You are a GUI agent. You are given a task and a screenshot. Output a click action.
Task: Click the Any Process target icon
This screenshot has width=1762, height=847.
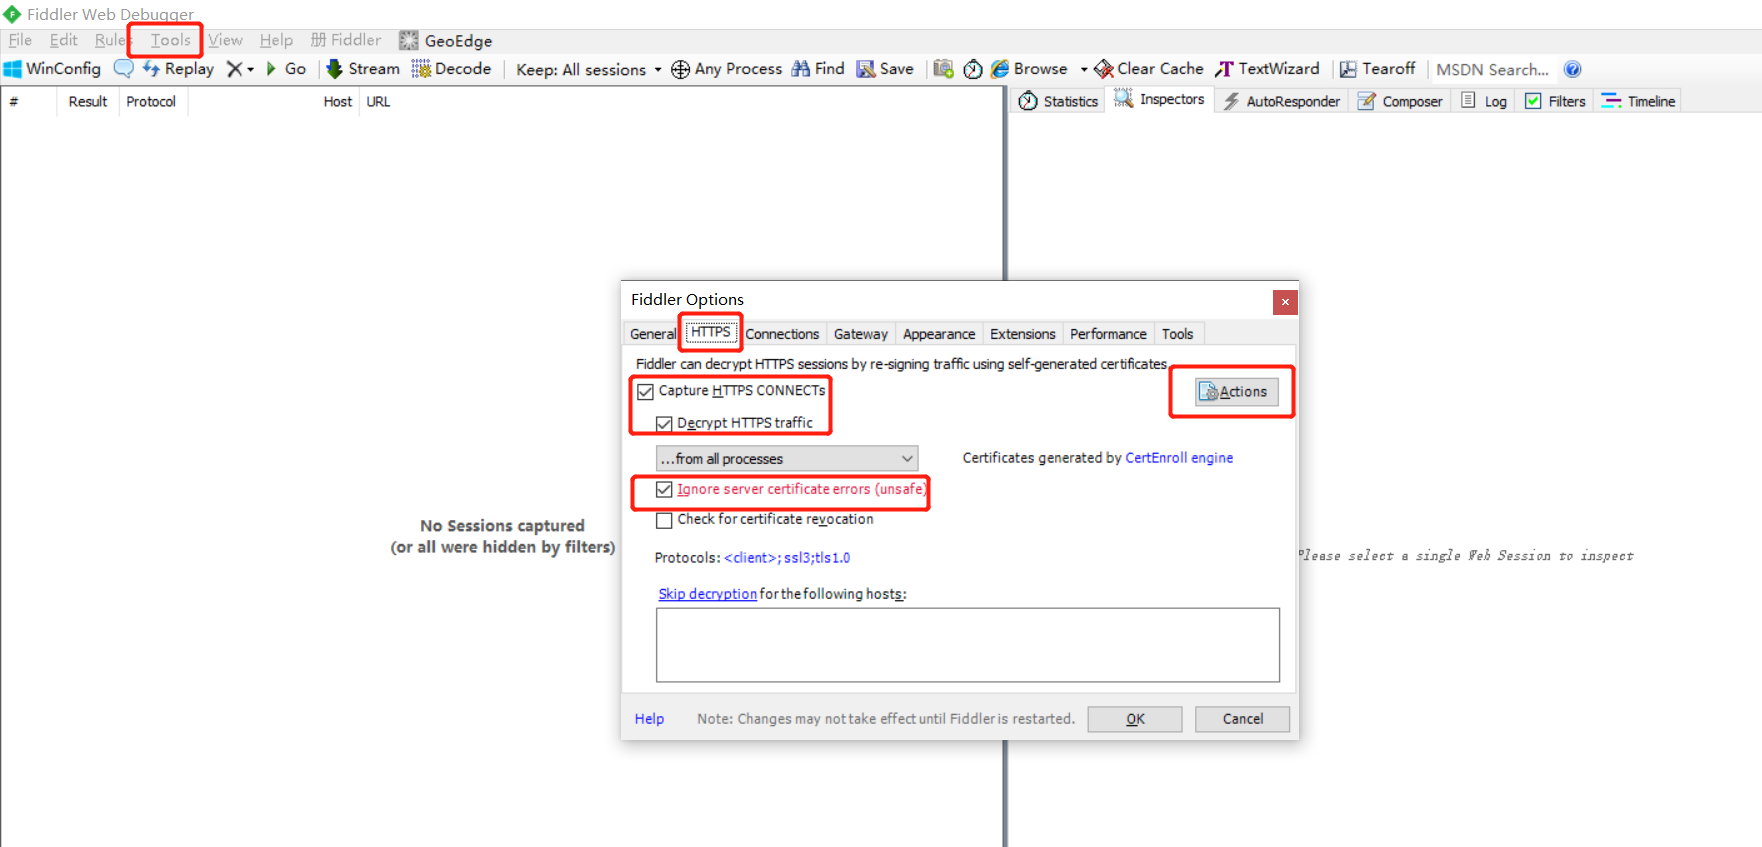click(680, 69)
